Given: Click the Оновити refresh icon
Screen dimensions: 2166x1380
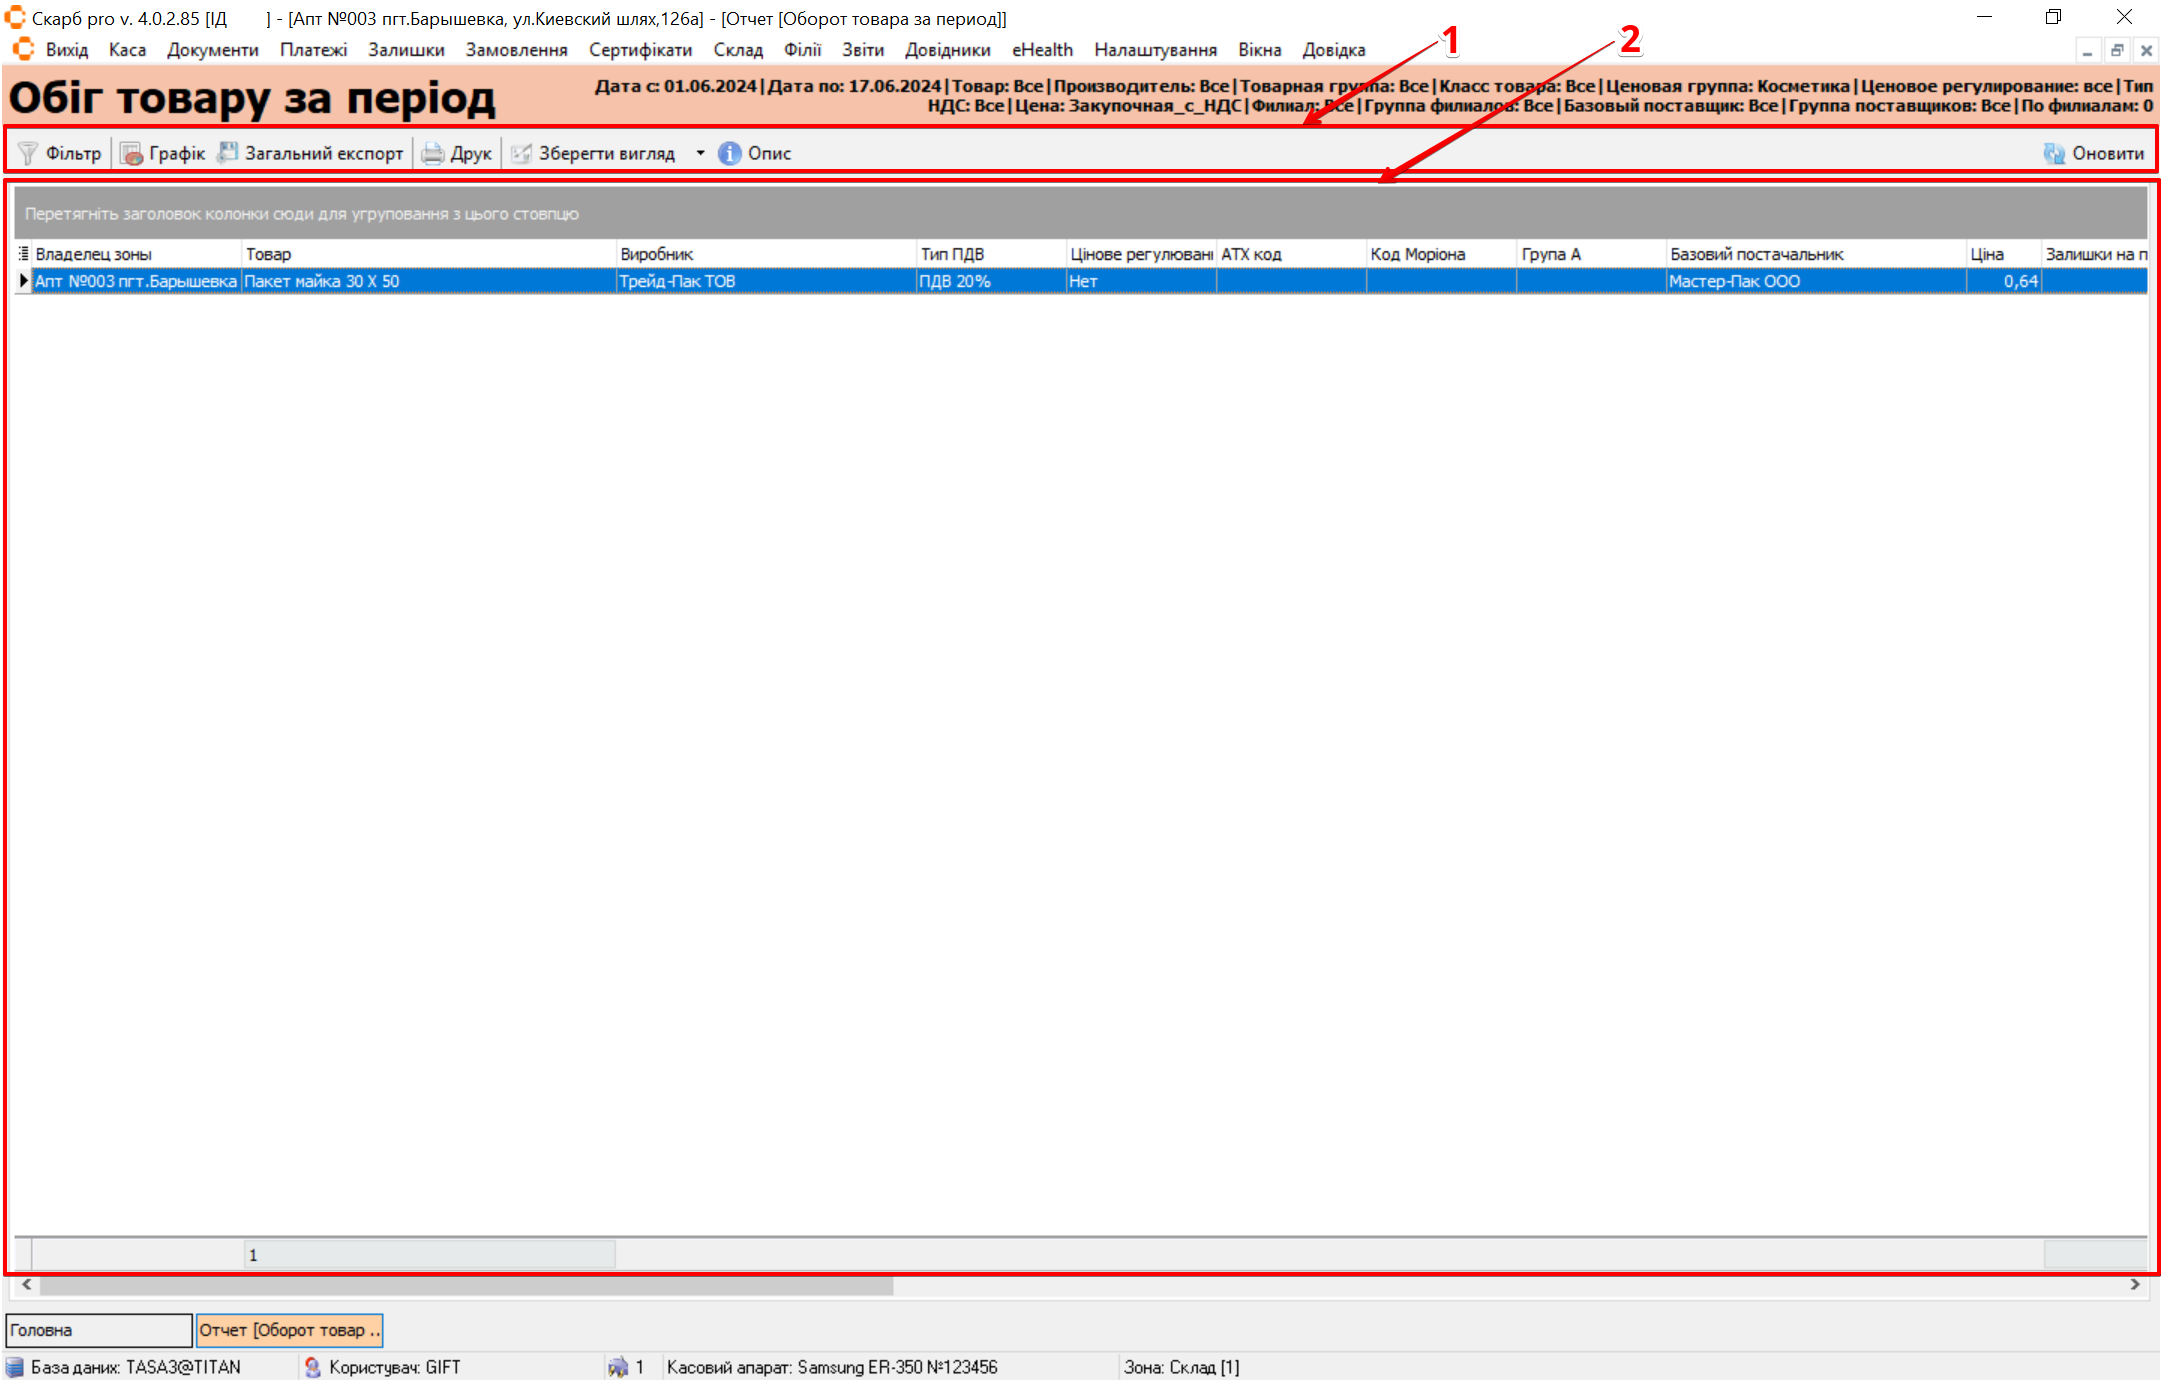Looking at the screenshot, I should (x=2054, y=153).
